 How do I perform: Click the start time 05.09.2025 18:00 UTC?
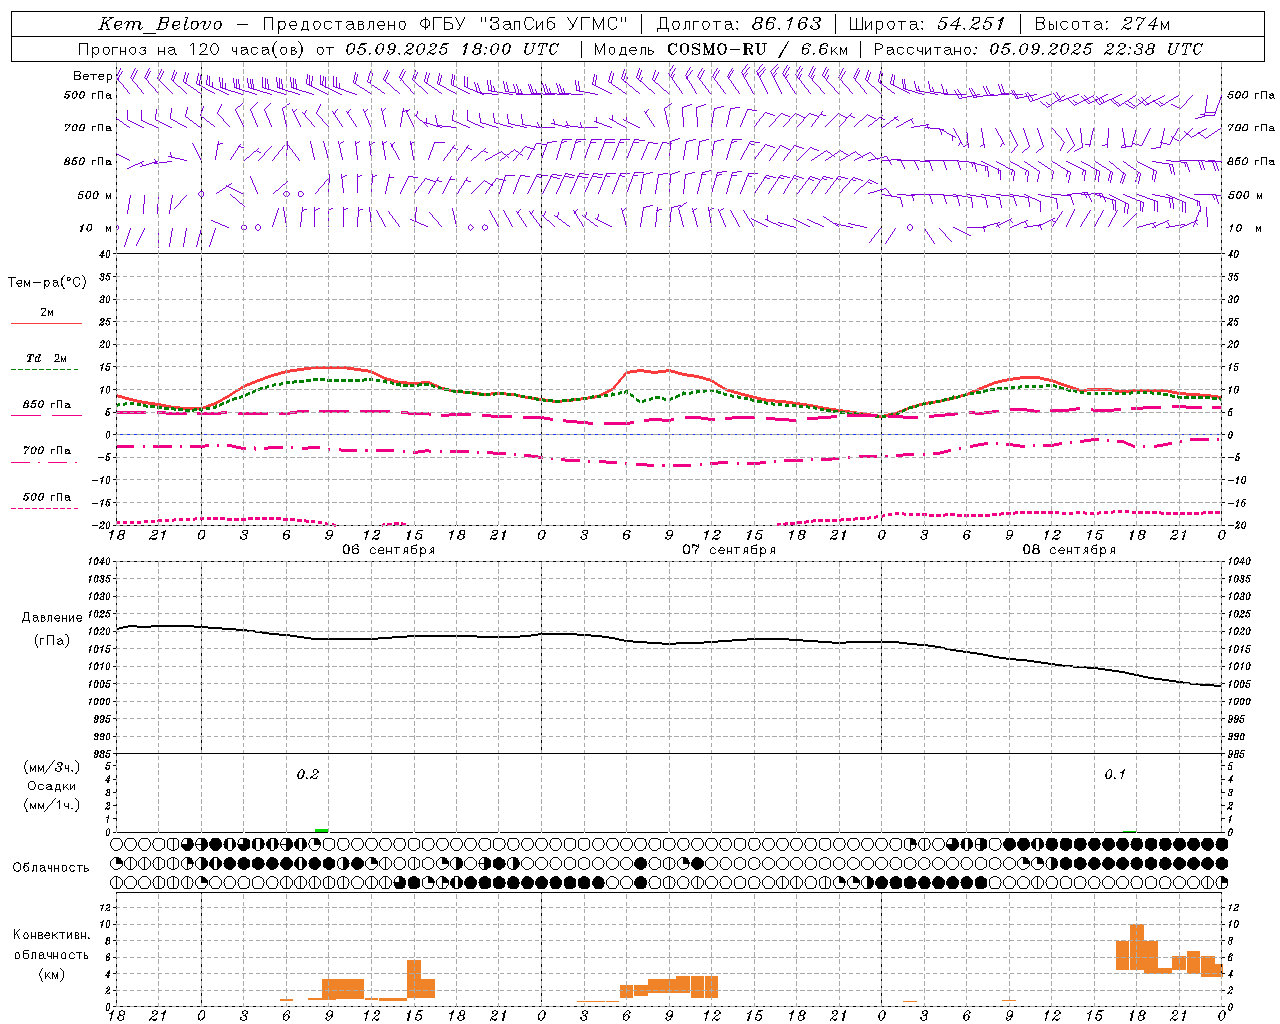pos(452,49)
